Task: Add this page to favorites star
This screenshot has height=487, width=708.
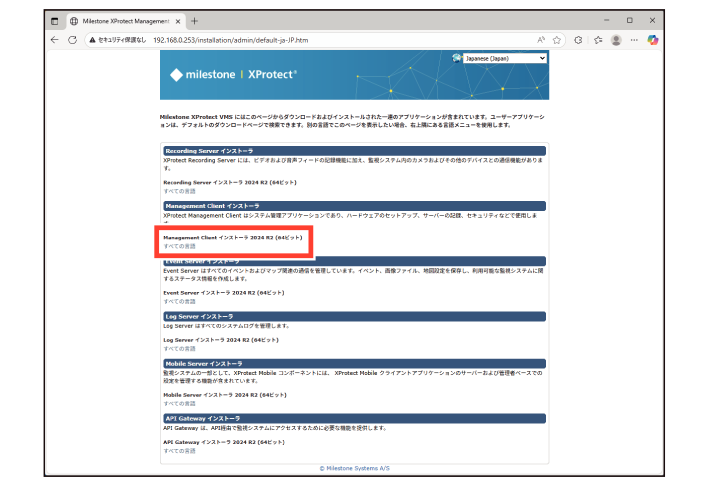Action: coord(557,40)
